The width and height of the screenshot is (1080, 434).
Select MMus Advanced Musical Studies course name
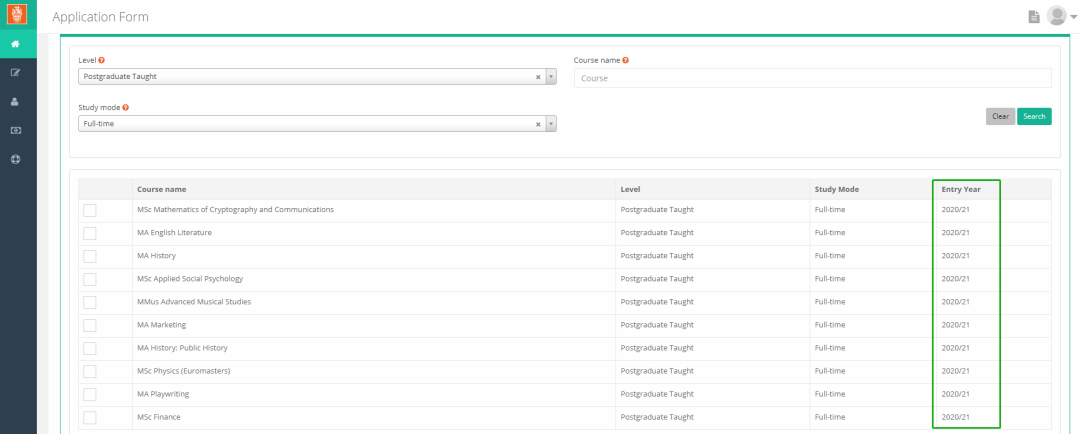click(x=194, y=302)
